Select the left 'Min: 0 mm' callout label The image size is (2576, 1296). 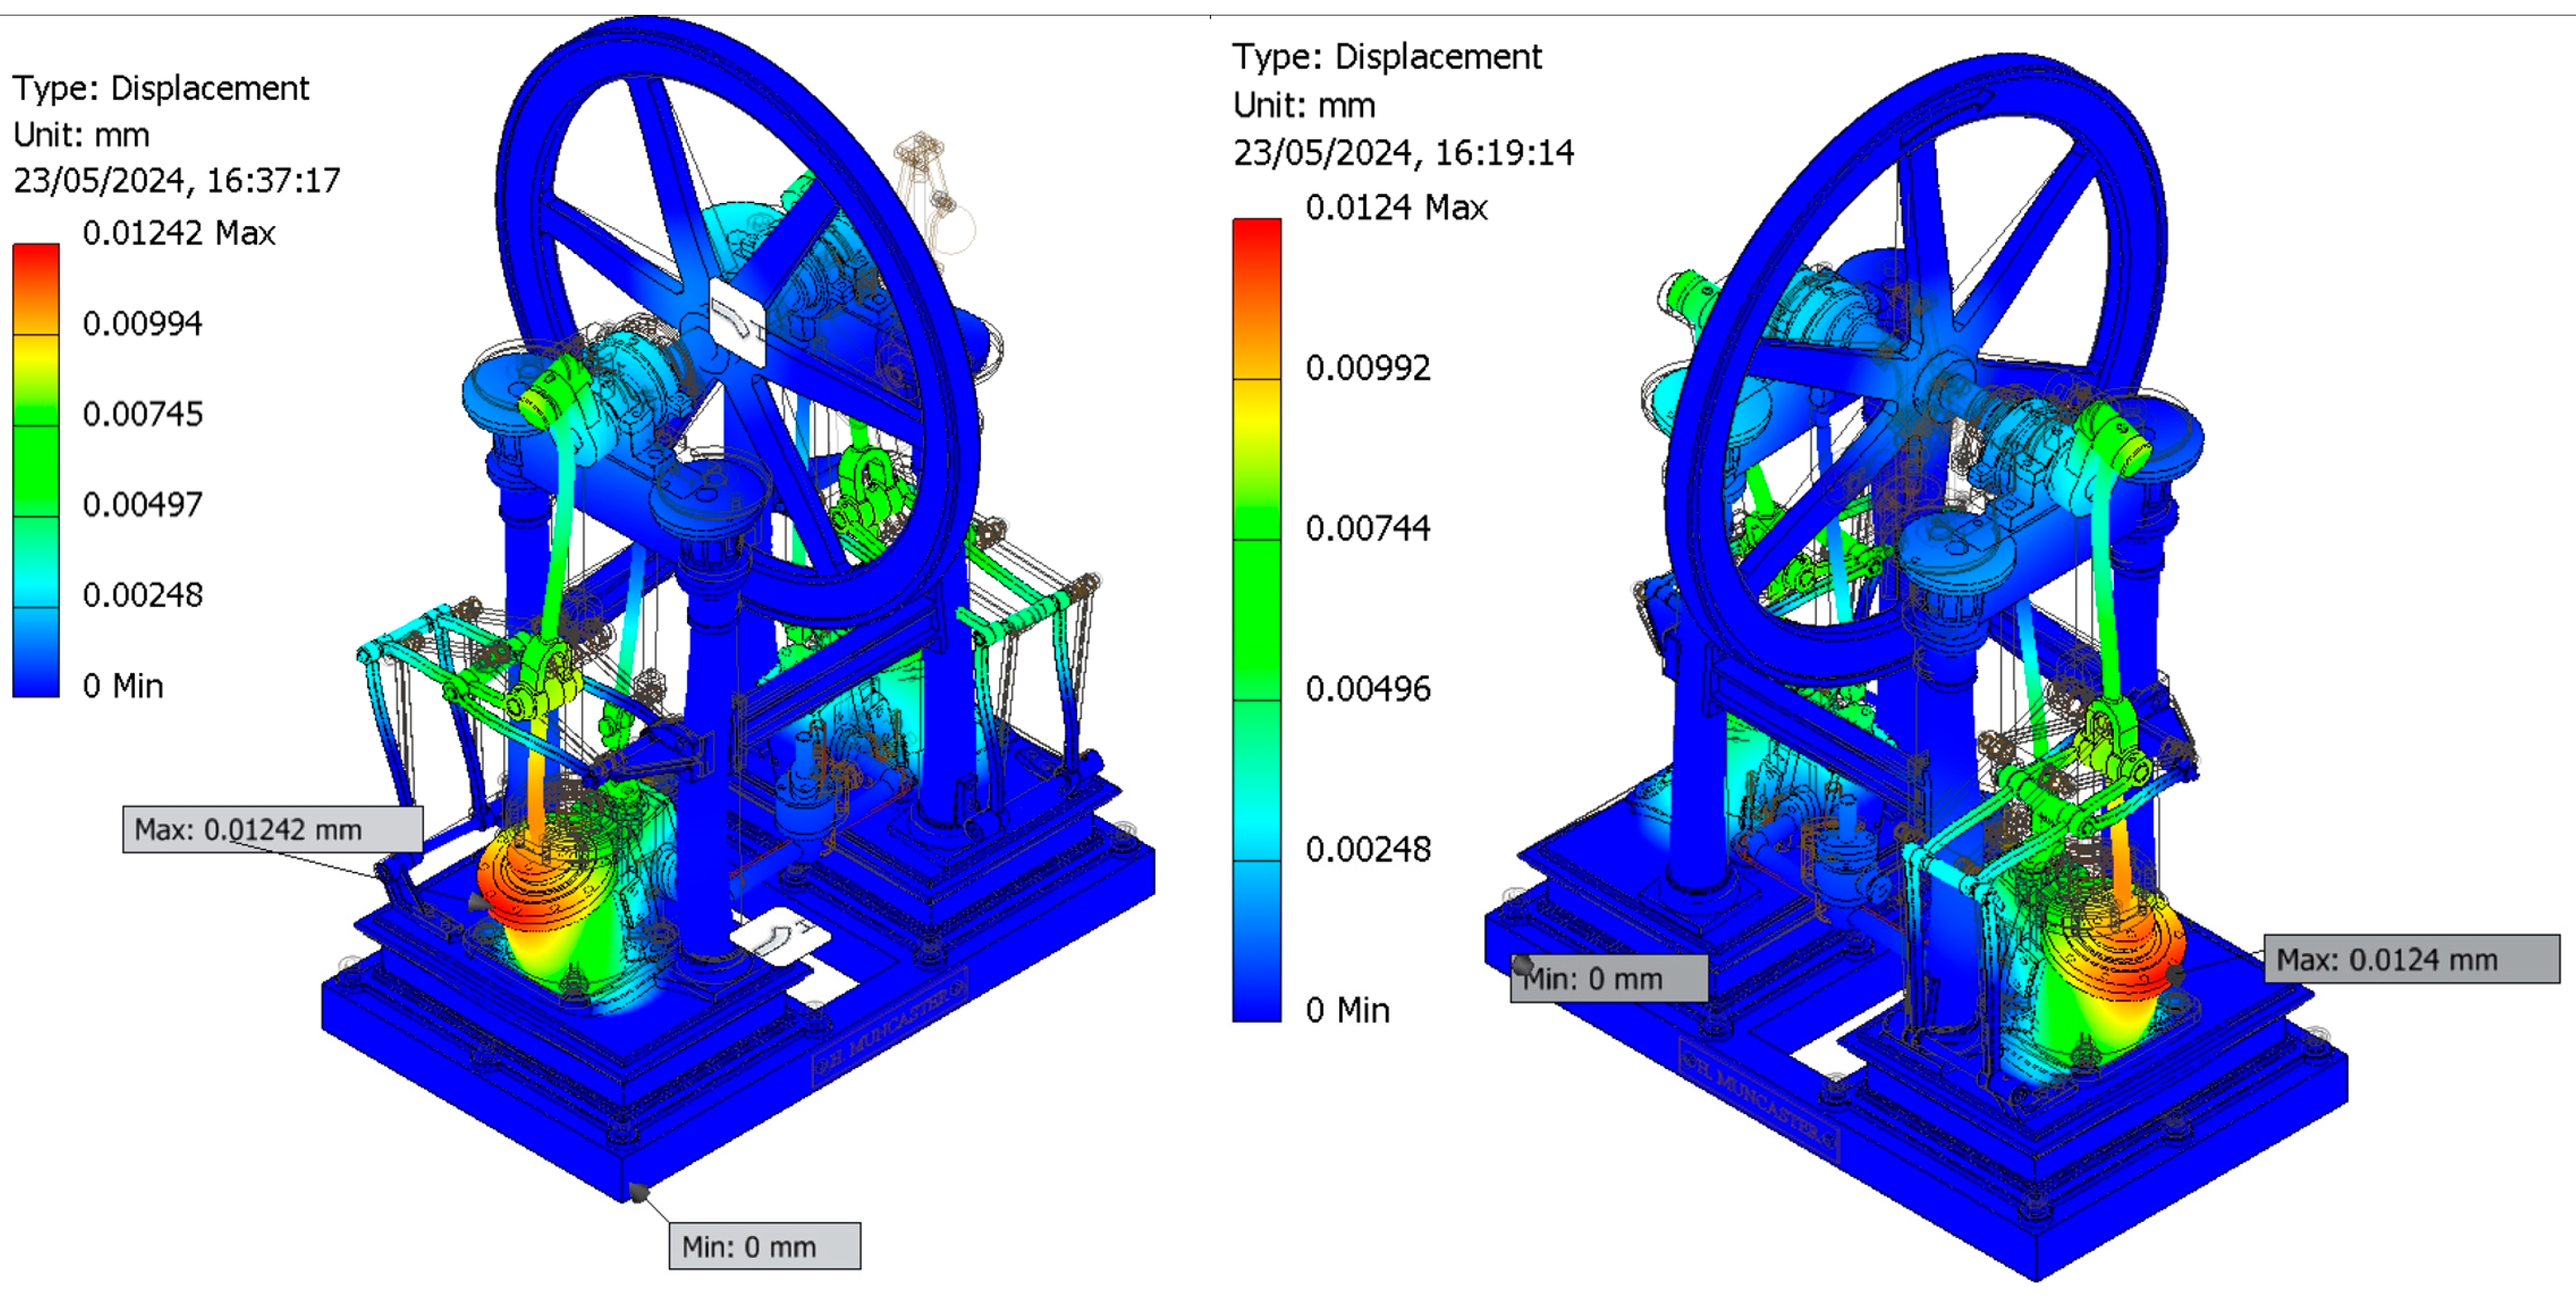pos(764,1246)
